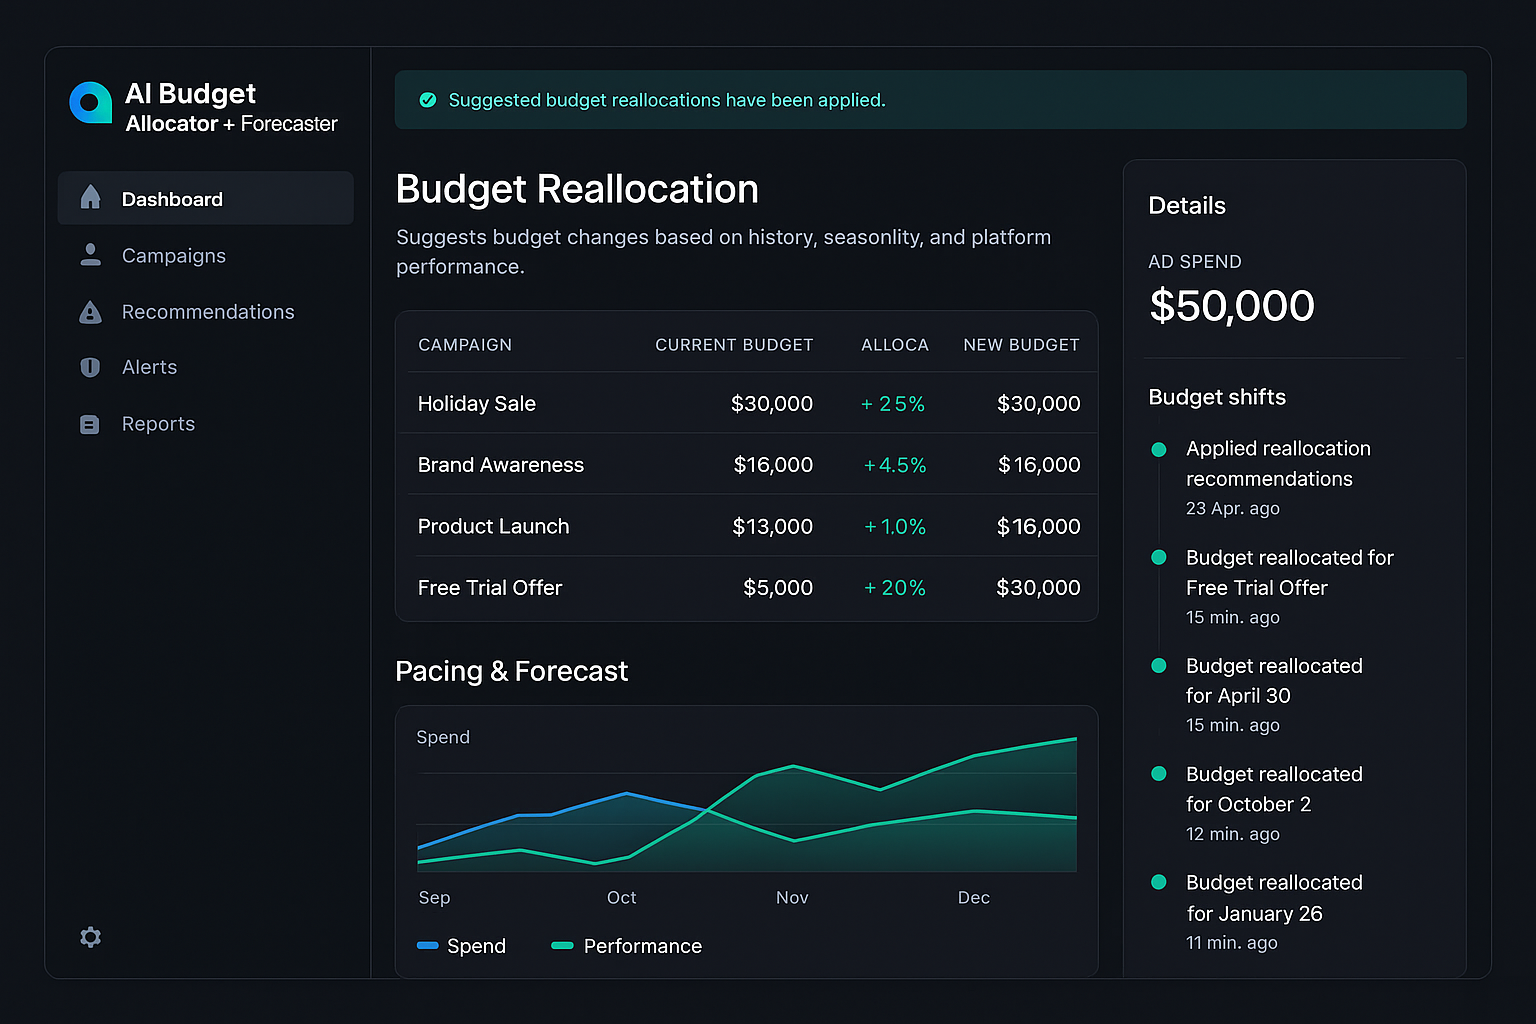Screen dimensions: 1536x1024
Task: Select the Dashboard home icon
Action: pos(90,198)
